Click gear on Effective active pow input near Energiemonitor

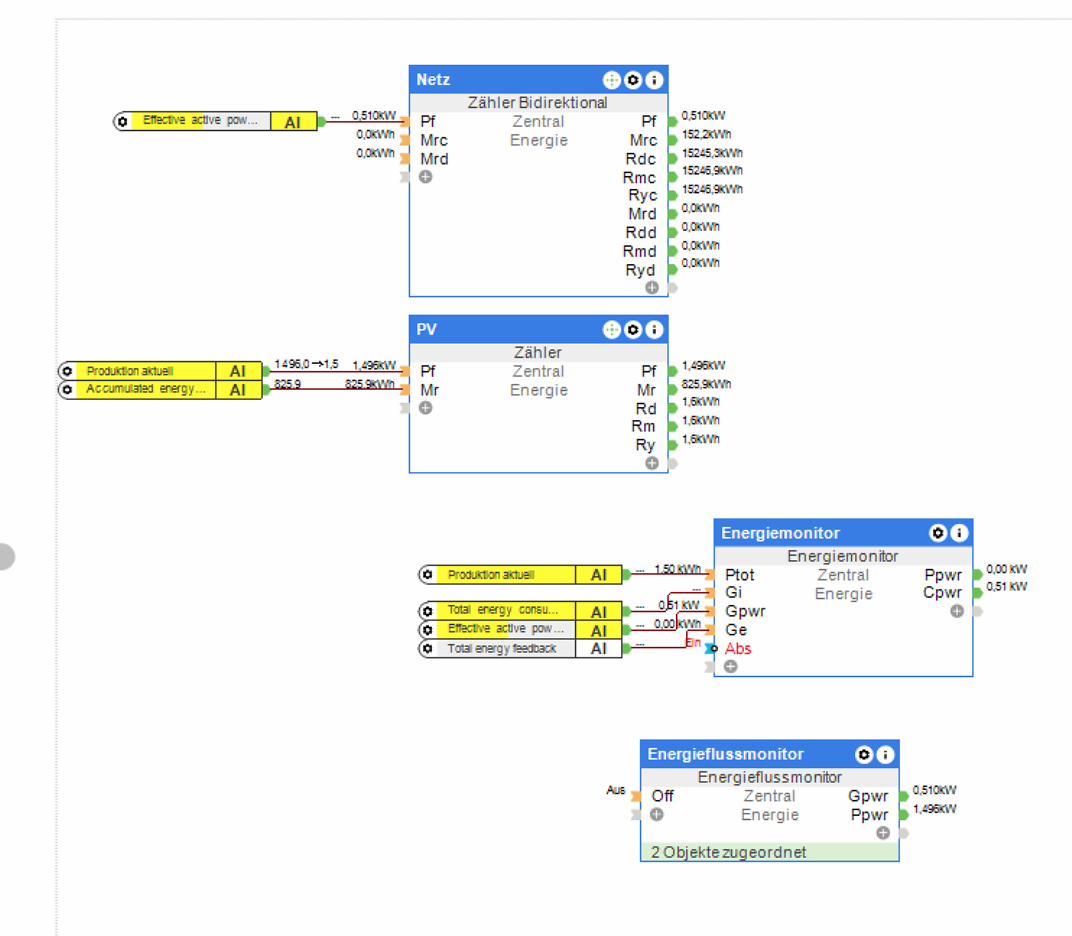point(428,630)
